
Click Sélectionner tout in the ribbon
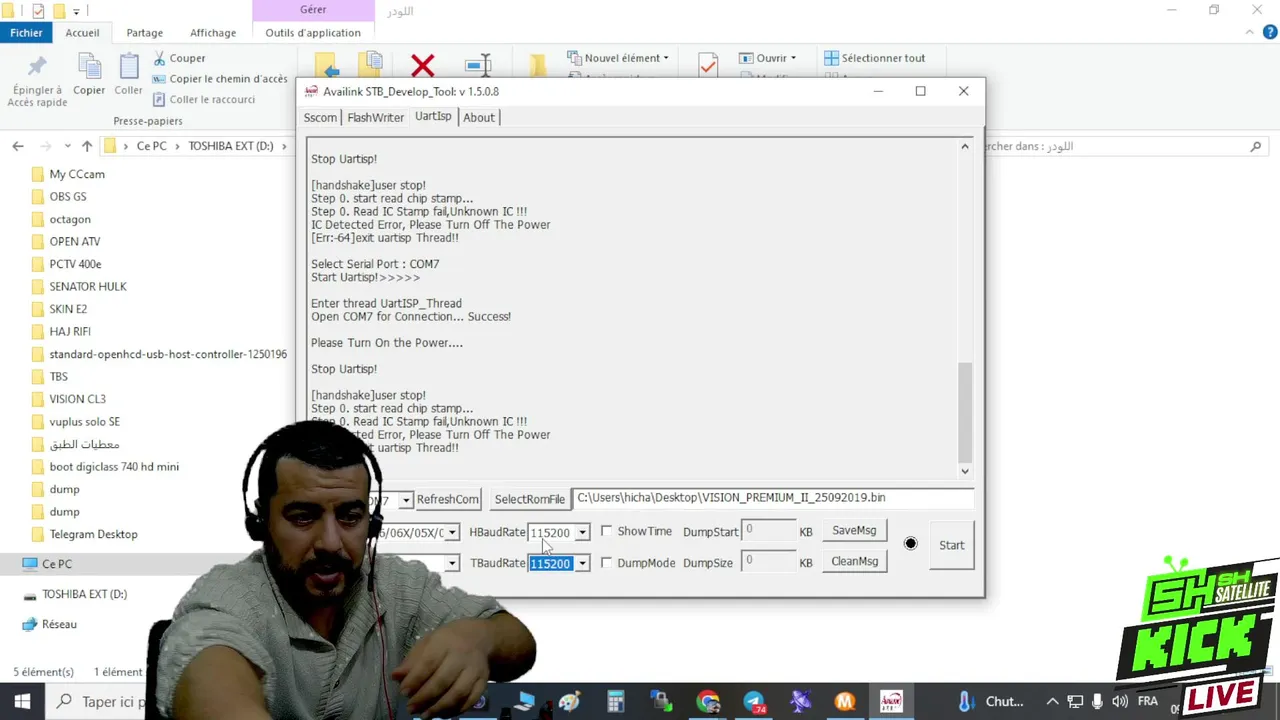tap(875, 58)
